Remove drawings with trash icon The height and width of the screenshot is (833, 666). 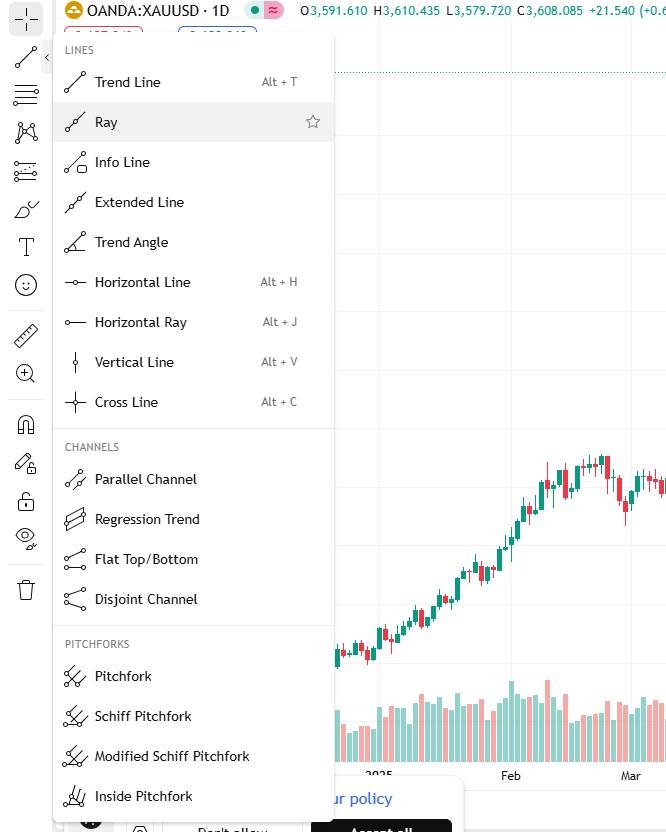coord(25,590)
